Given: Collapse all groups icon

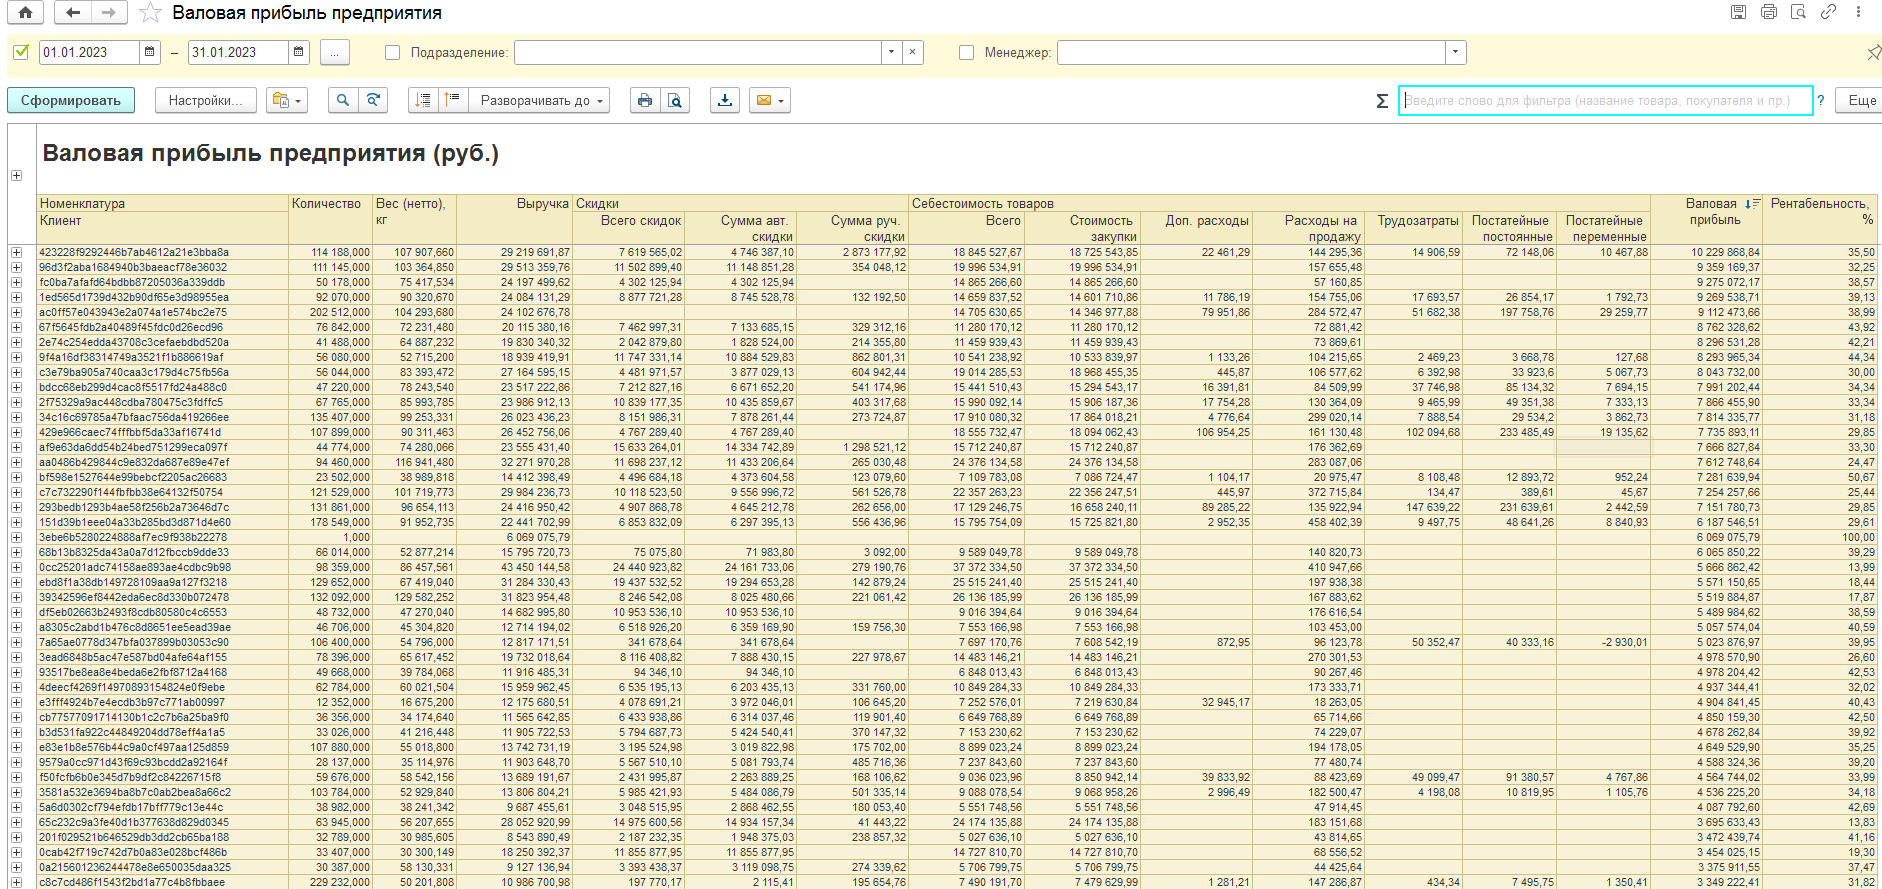Looking at the screenshot, I should click(424, 100).
